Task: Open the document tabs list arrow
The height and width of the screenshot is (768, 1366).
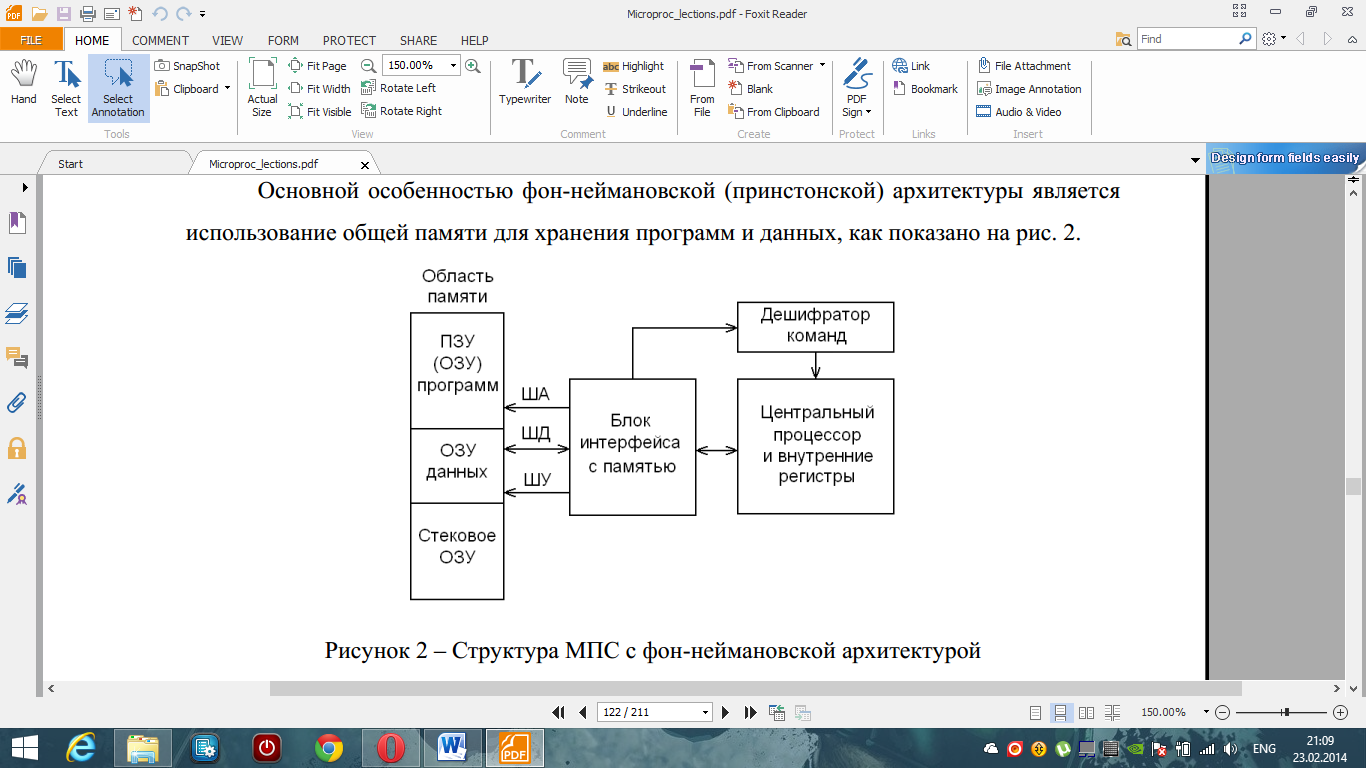Action: [1195, 161]
